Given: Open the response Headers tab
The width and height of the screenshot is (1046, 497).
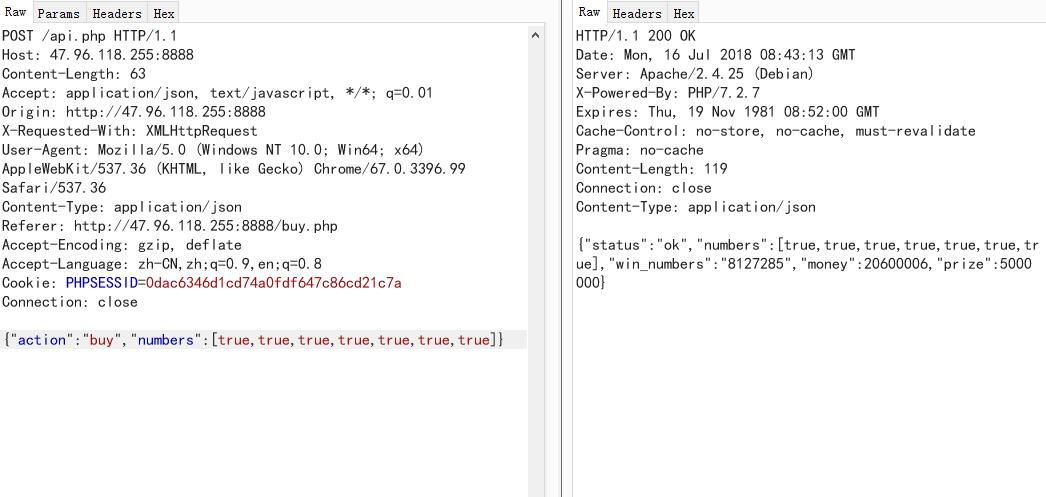Looking at the screenshot, I should point(637,13).
